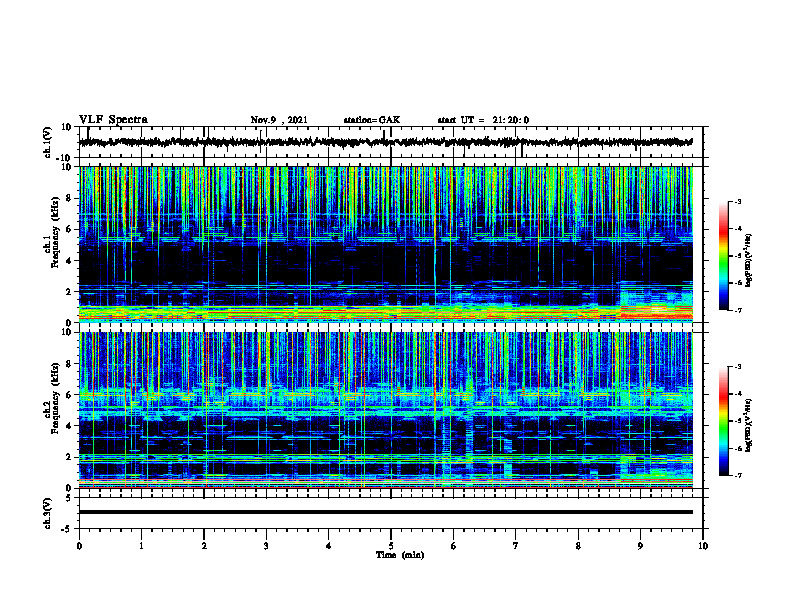792x612 pixels.
Task: Click the "1" minute tick on the time axis
Action: (x=141, y=546)
